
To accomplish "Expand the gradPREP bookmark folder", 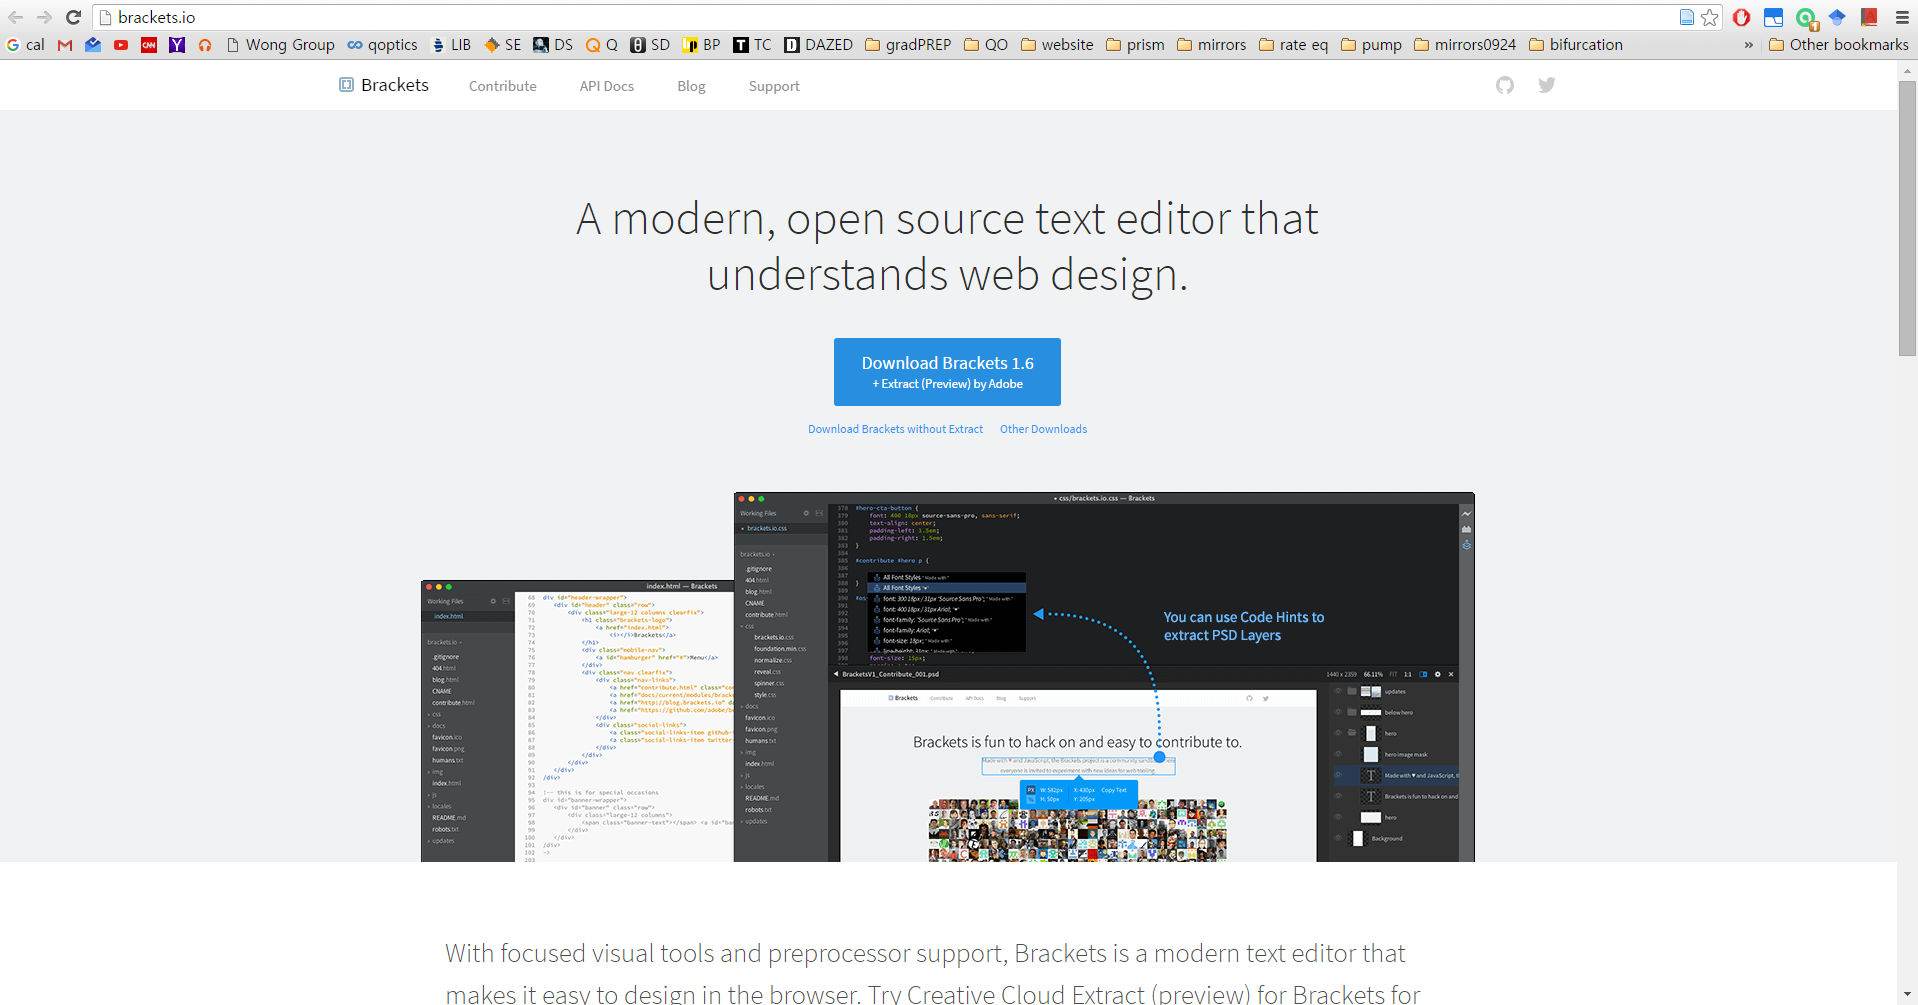I will (908, 45).
